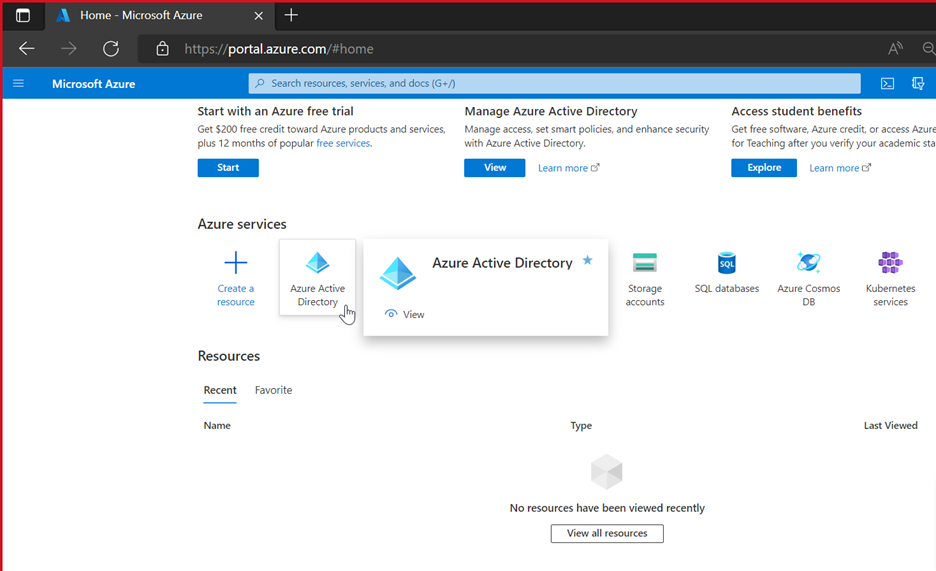Click the Start free trial button

click(228, 168)
